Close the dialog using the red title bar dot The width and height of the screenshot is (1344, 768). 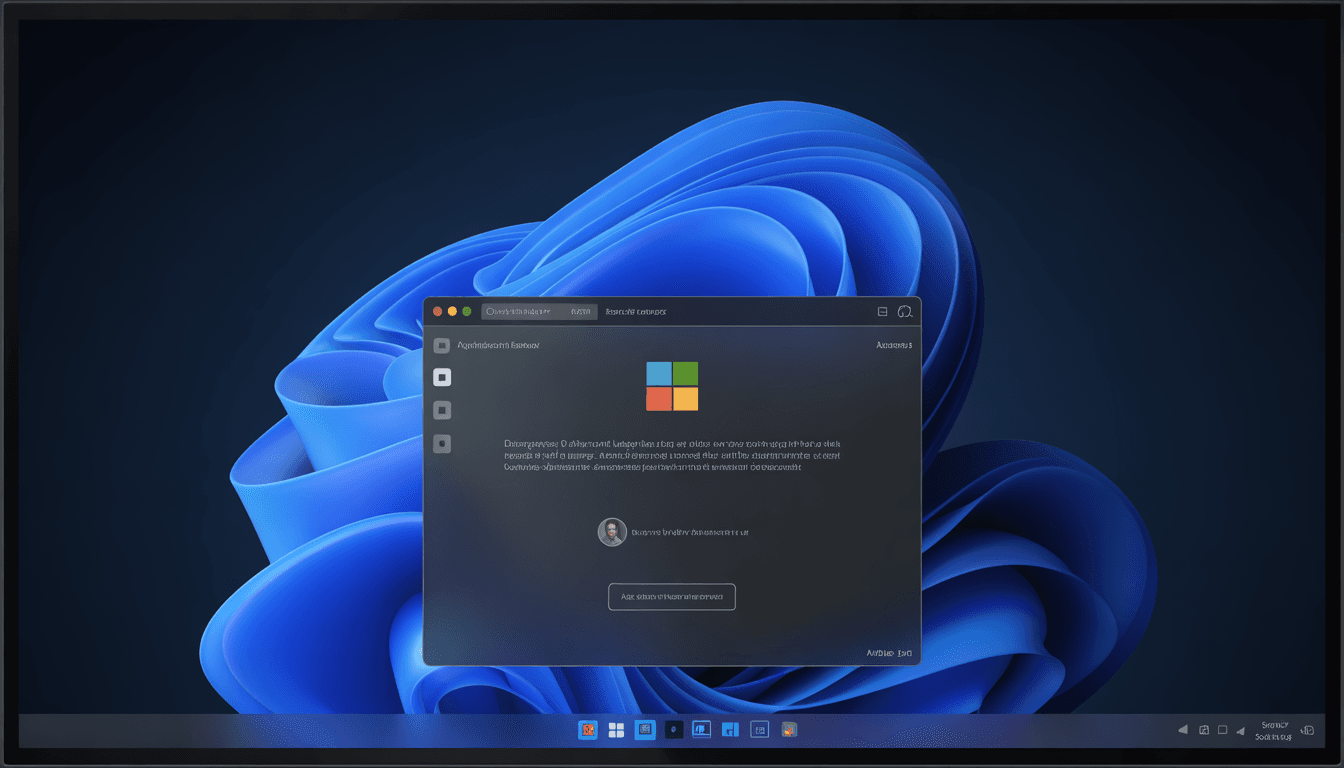point(438,312)
